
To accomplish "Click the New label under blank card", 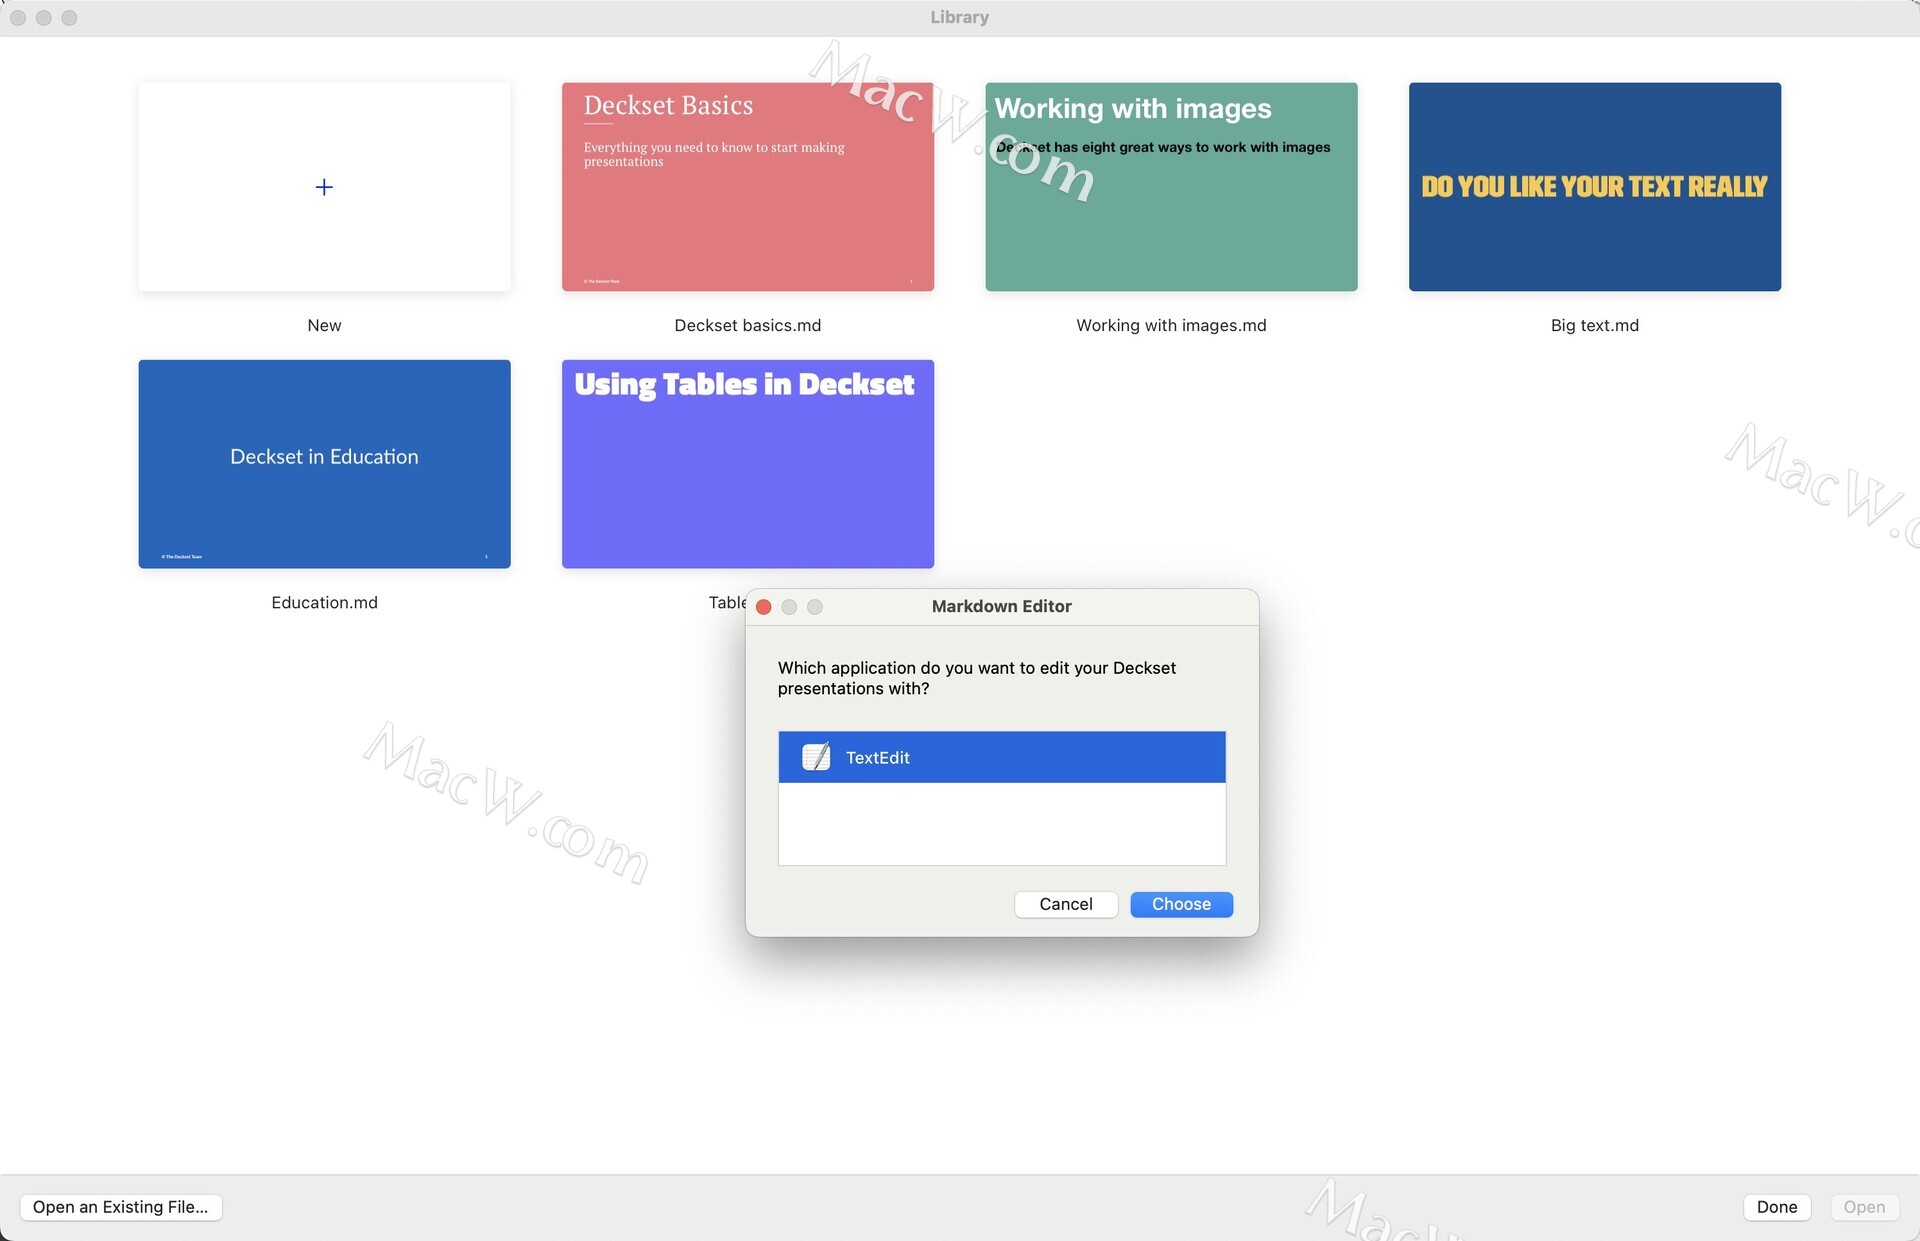I will 324,325.
